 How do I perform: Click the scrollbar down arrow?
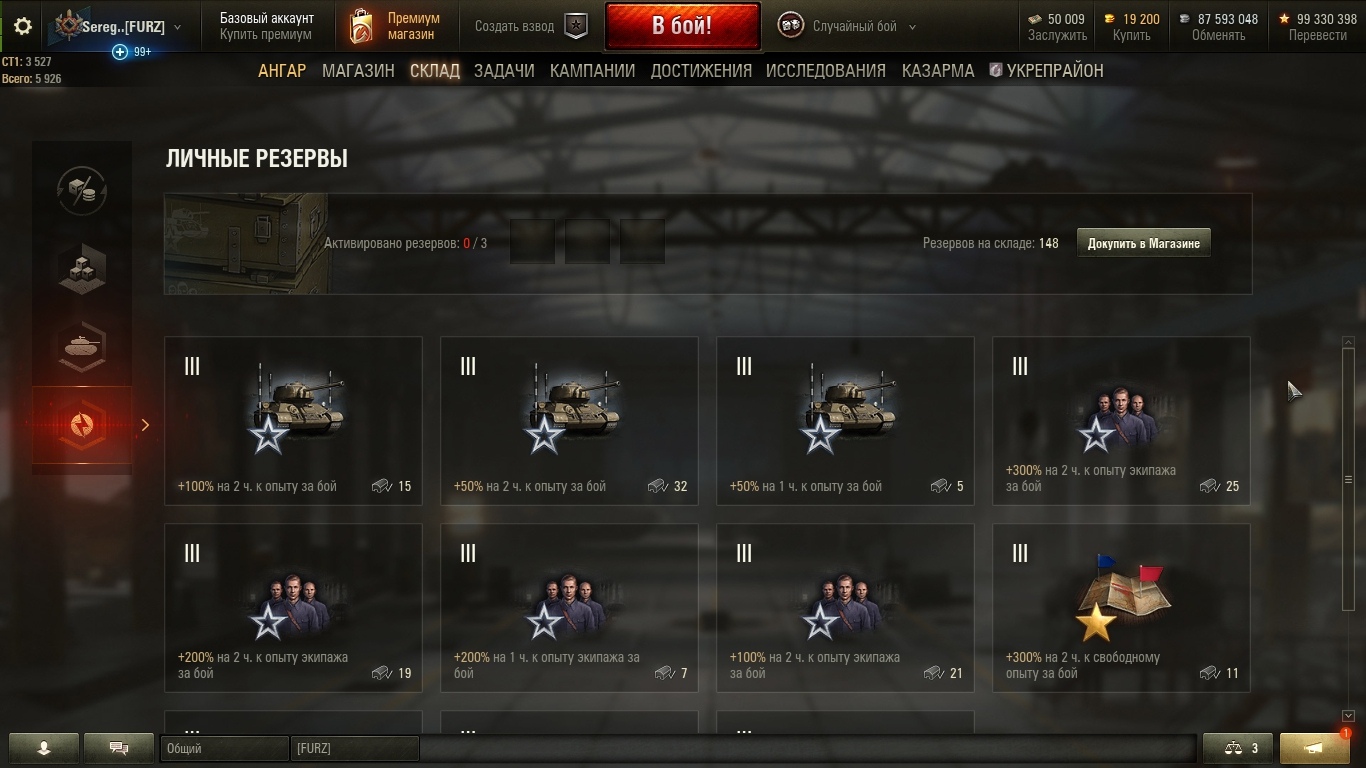click(1348, 716)
